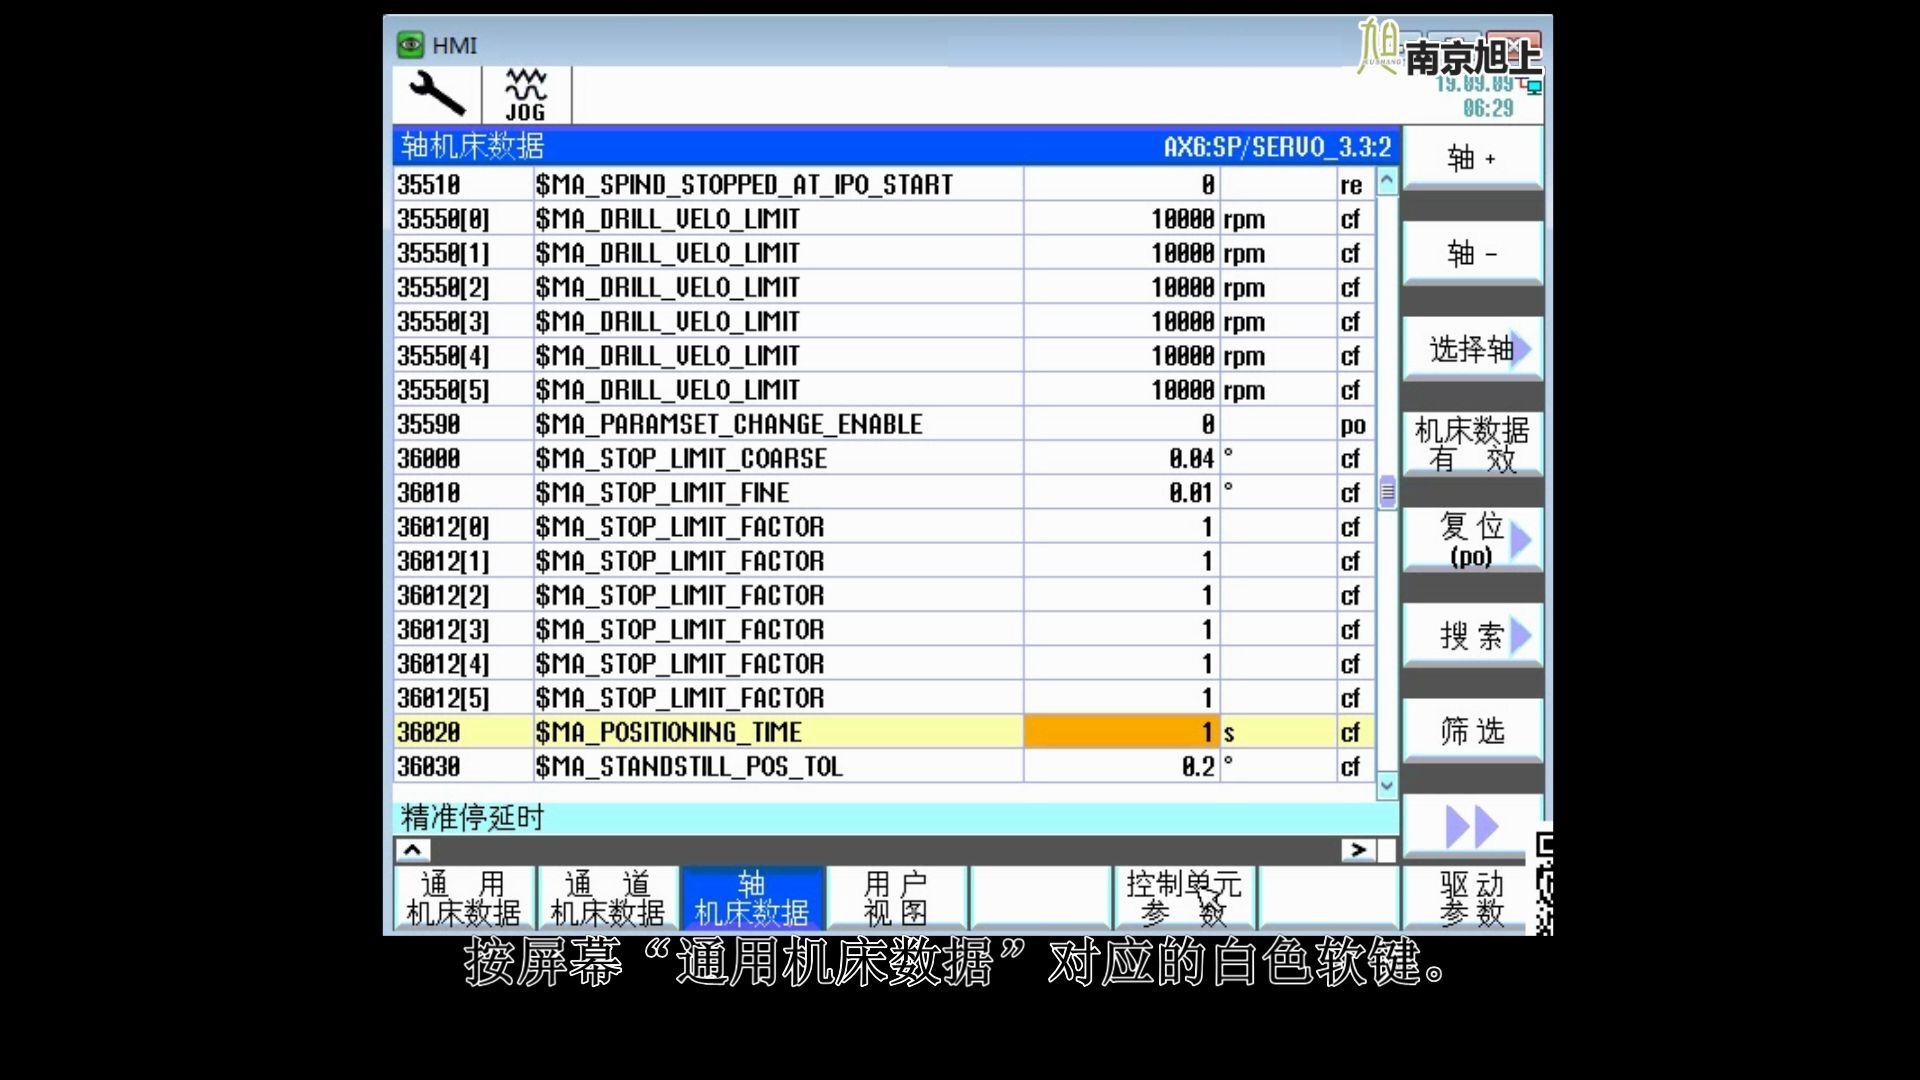Click the 精准停延时 description text
Image resolution: width=1920 pixels, height=1080 pixels.
(x=472, y=817)
